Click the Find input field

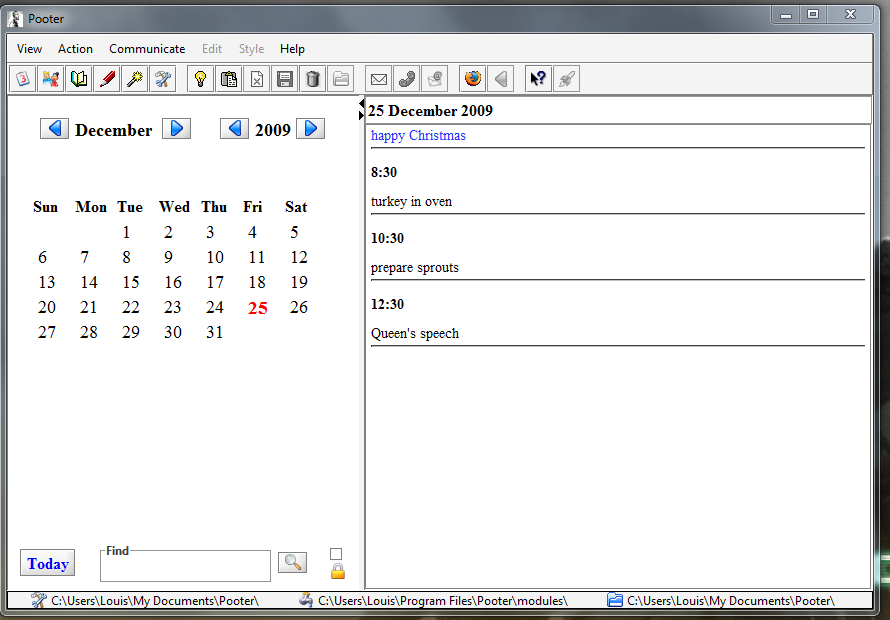coord(186,566)
